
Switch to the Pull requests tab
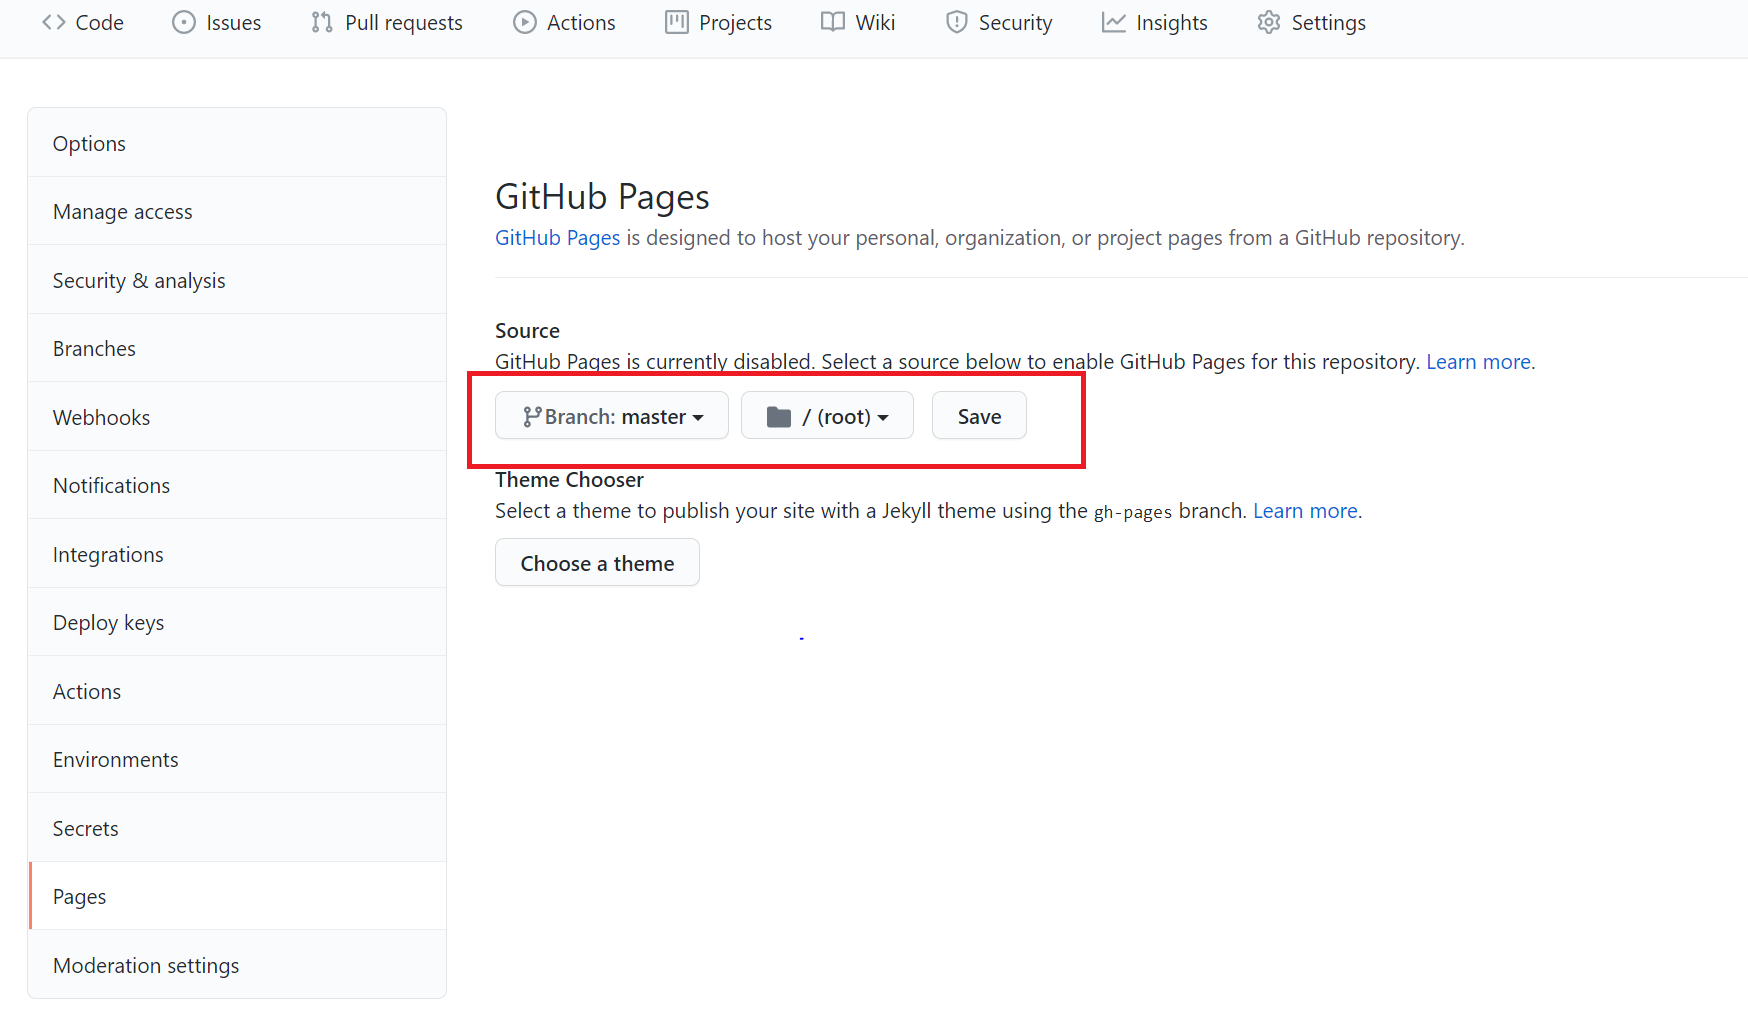pyautogui.click(x=387, y=22)
